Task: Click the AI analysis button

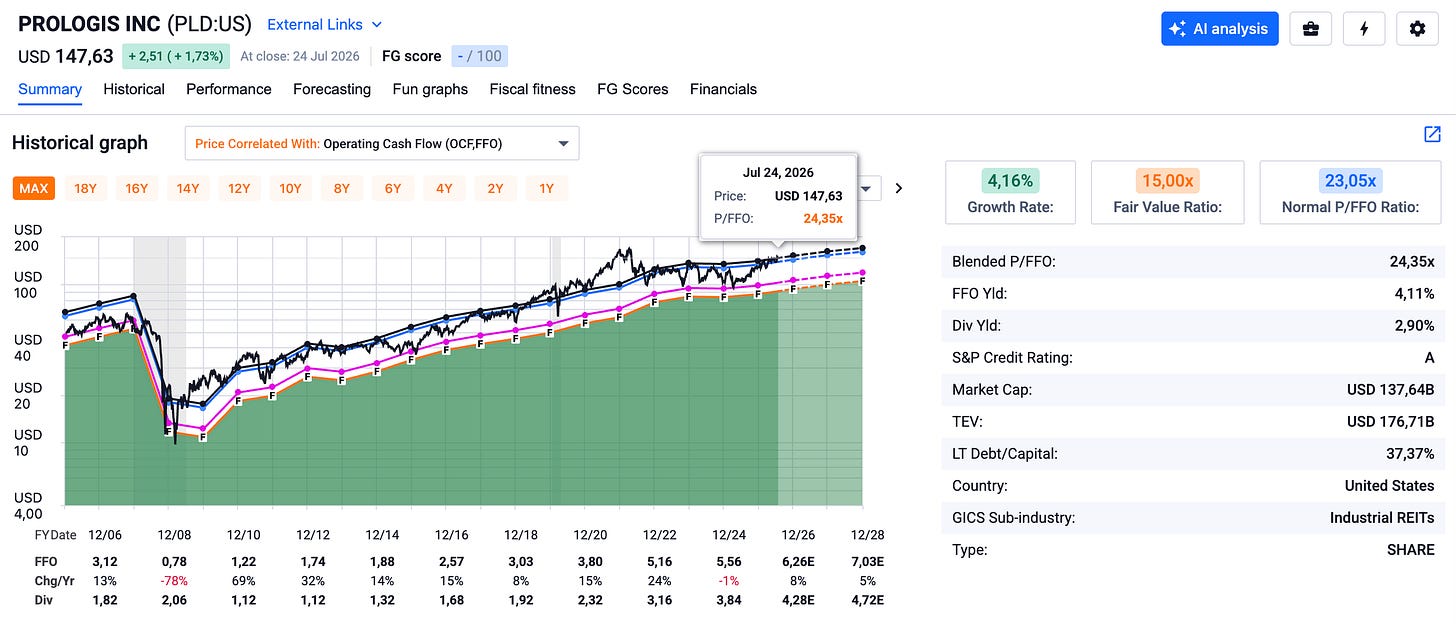Action: coord(1220,29)
